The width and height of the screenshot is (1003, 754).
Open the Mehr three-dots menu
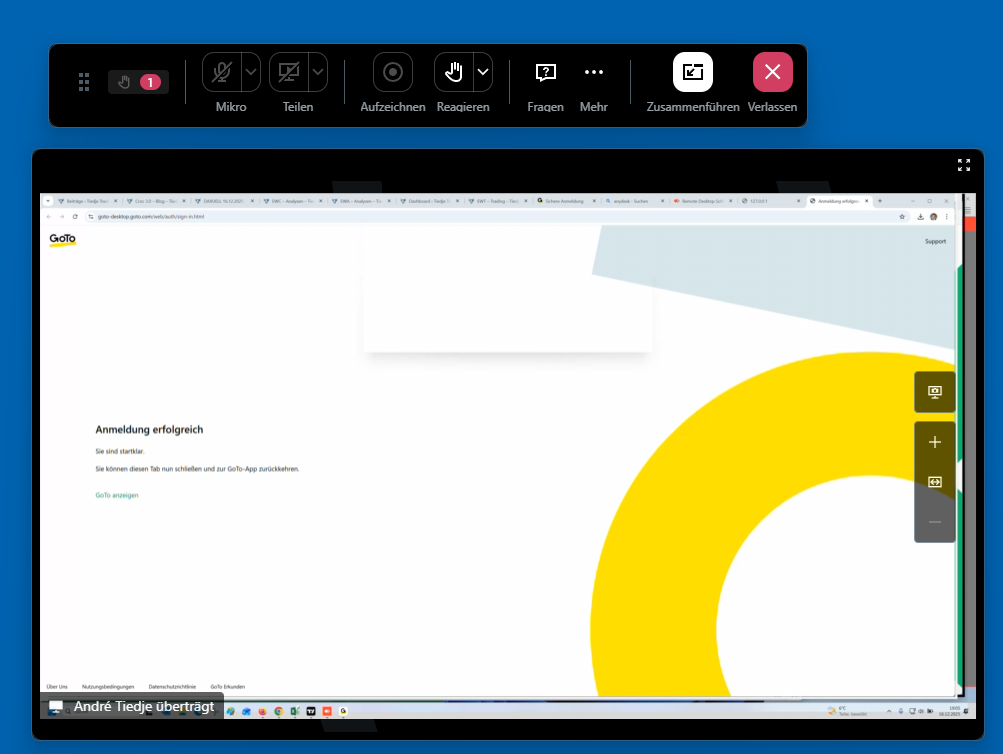(x=594, y=72)
